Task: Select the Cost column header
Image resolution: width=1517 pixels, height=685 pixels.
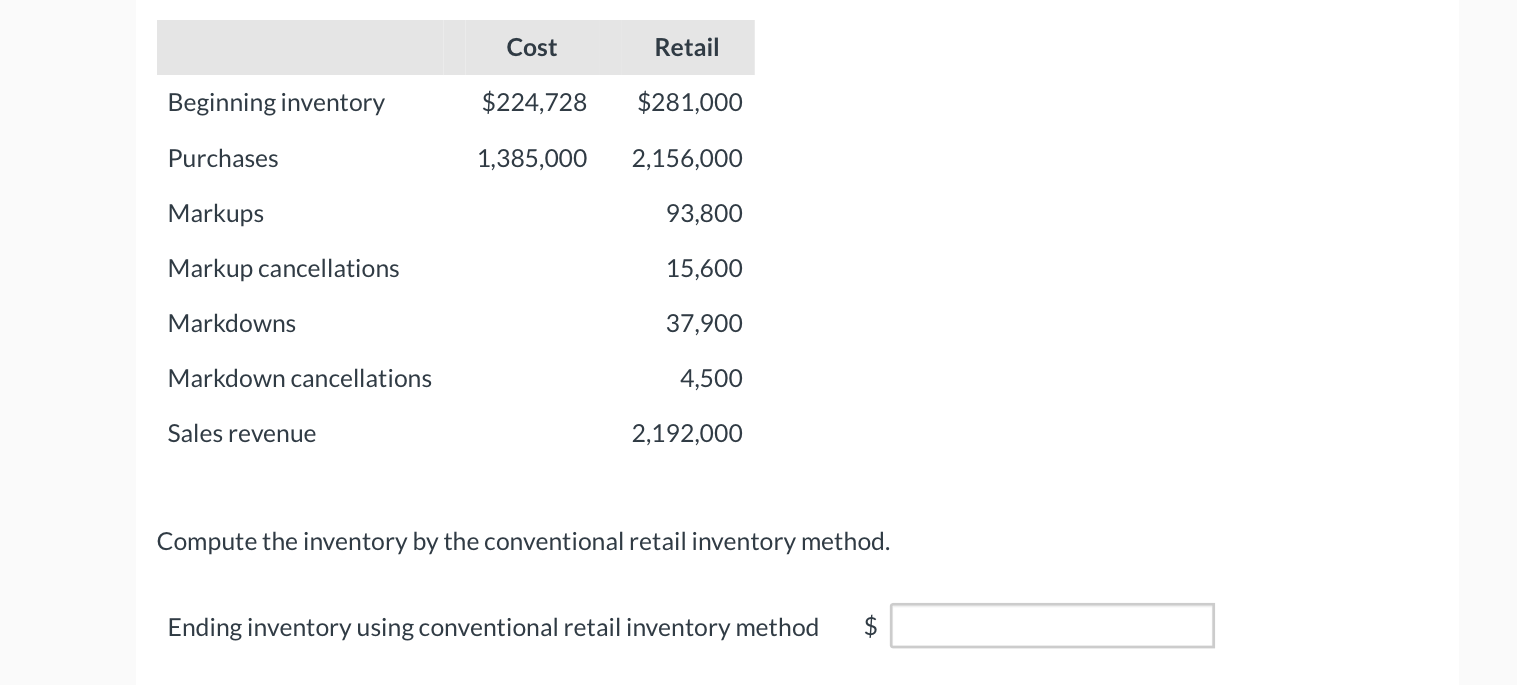Action: [531, 47]
